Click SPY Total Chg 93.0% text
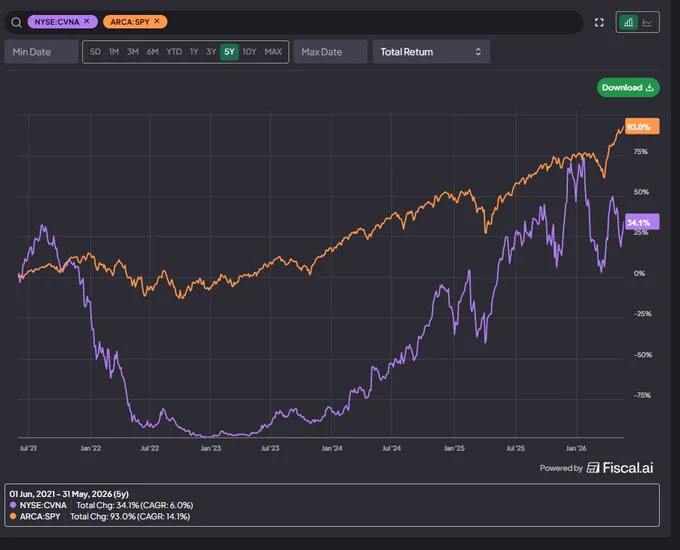Image resolution: width=680 pixels, height=550 pixels. pyautogui.click(x=130, y=516)
